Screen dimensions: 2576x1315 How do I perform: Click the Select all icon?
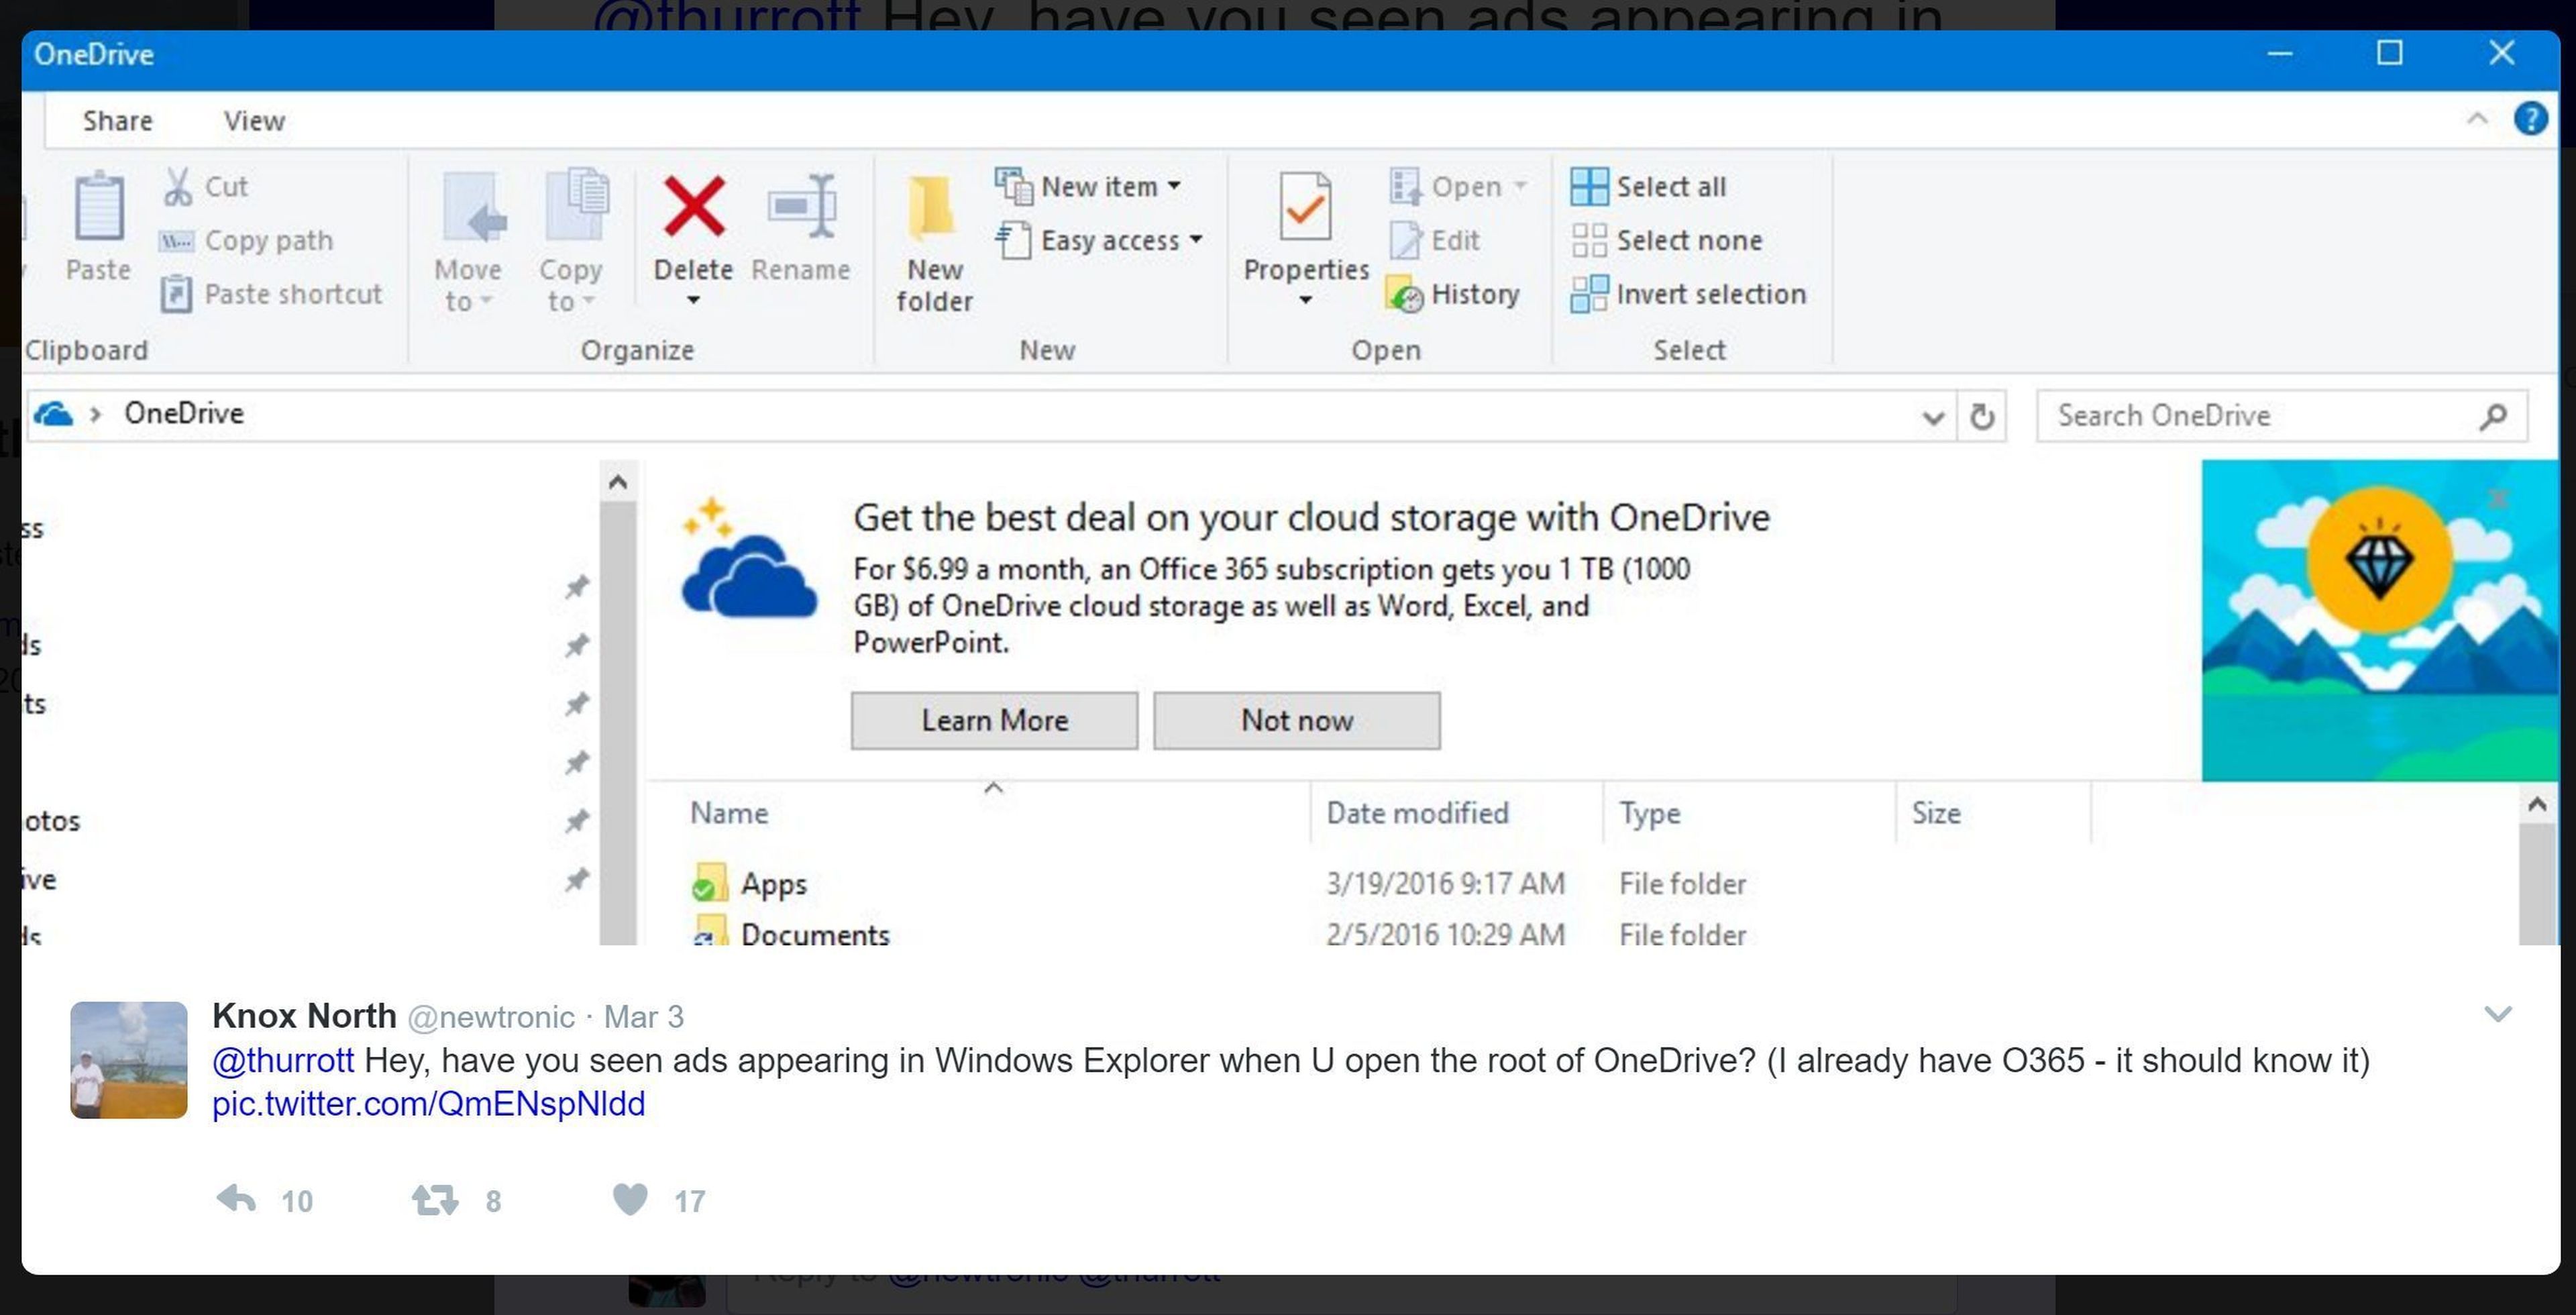tap(1589, 187)
